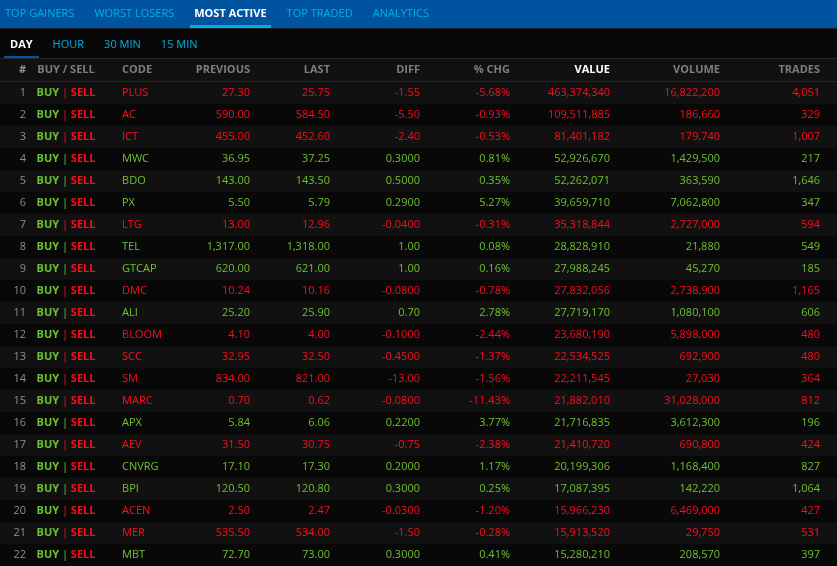The image size is (837, 566).
Task: Click Buy for AC
Action: tap(48, 114)
